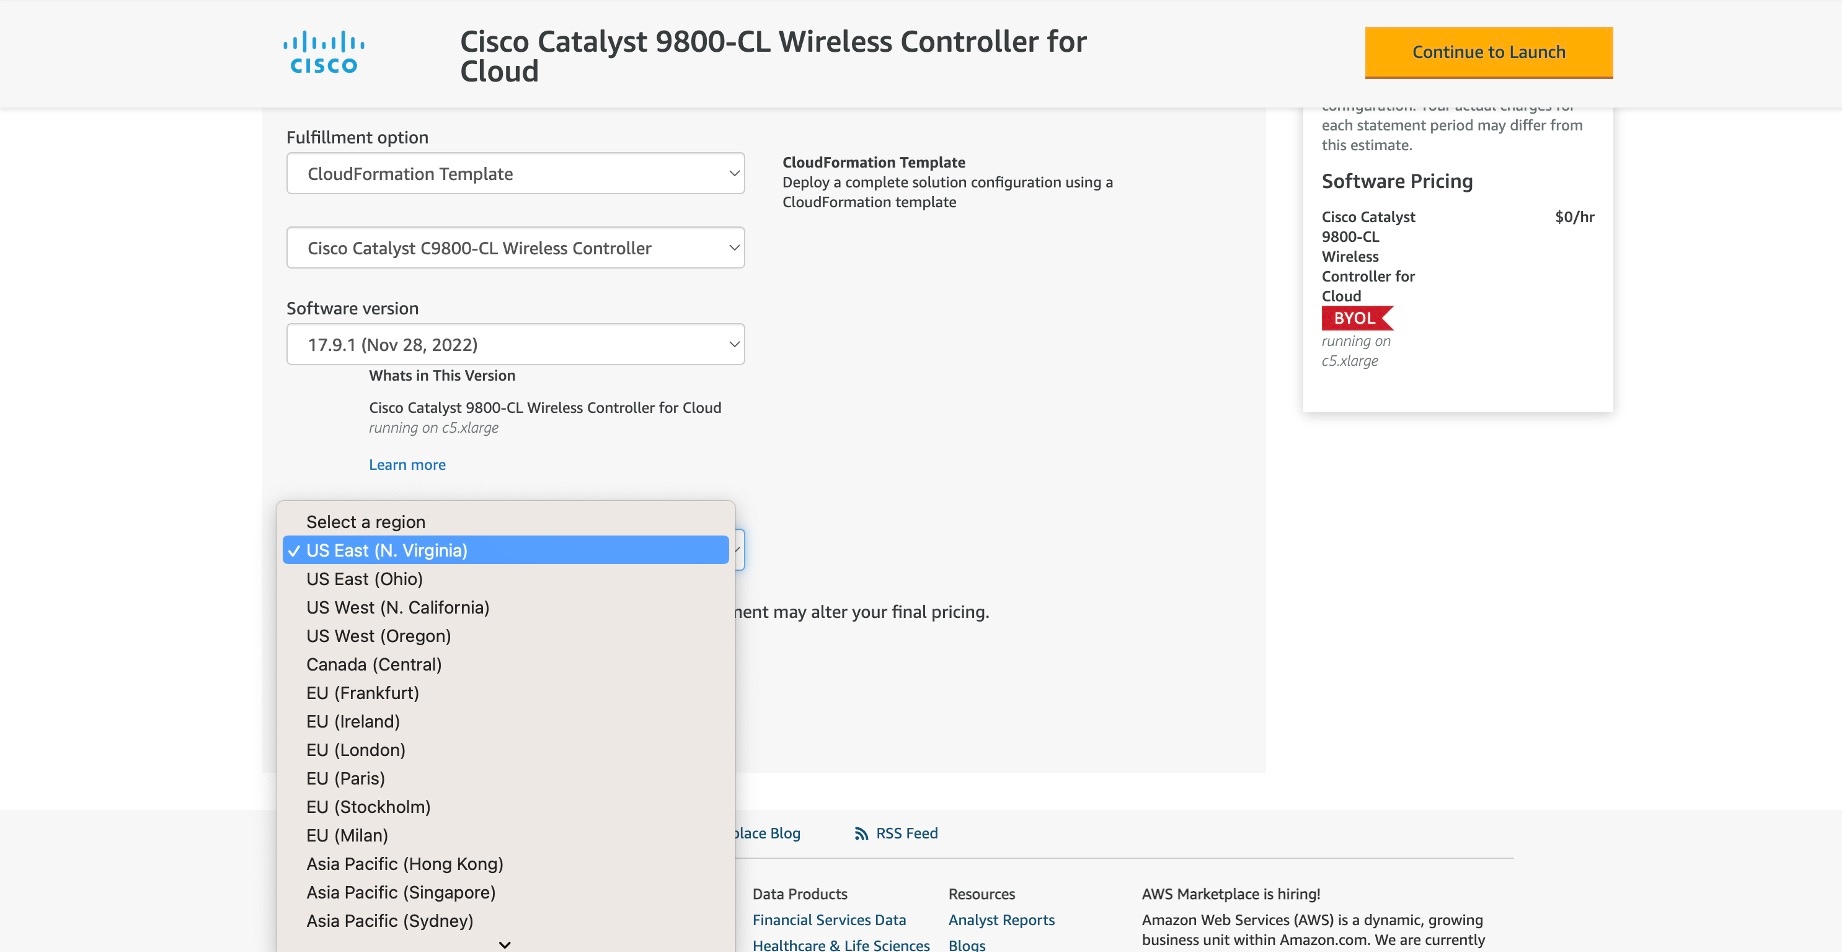1842x952 pixels.
Task: Open the Learn more link
Action: pos(407,465)
